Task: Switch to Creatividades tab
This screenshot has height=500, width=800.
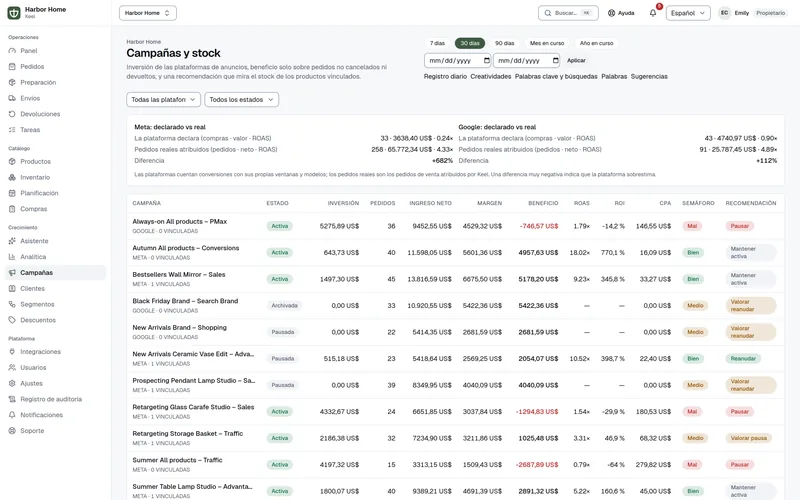Action: point(491,77)
